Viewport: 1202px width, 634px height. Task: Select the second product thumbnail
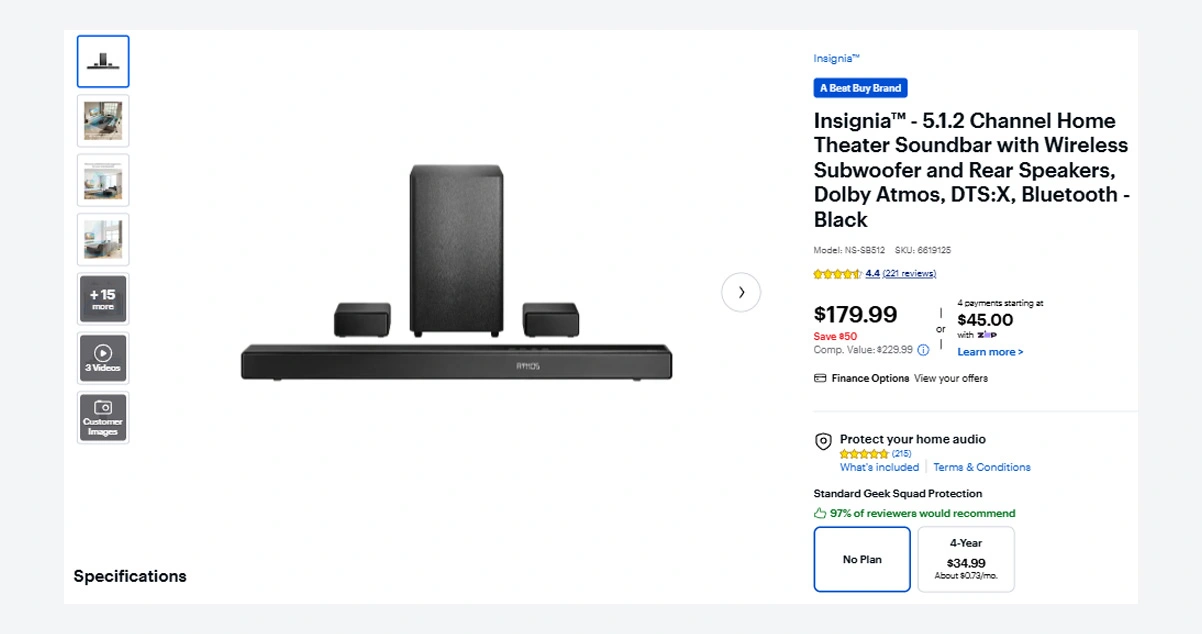click(103, 121)
